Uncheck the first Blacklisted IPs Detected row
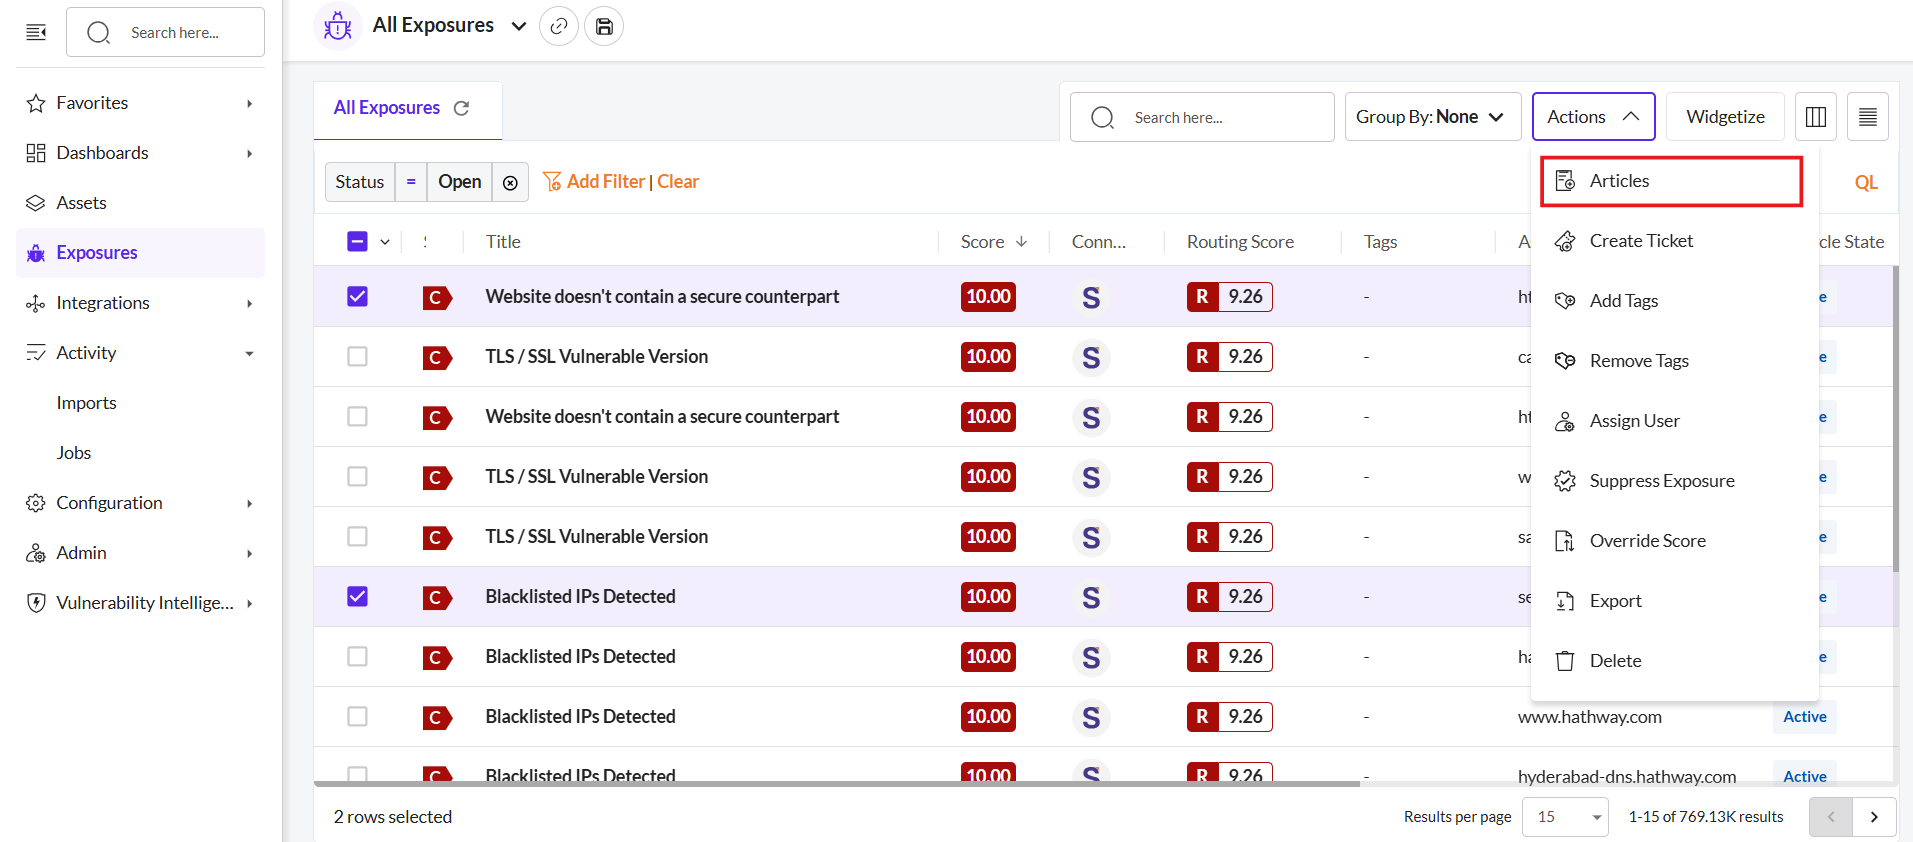This screenshot has height=842, width=1913. tap(357, 596)
